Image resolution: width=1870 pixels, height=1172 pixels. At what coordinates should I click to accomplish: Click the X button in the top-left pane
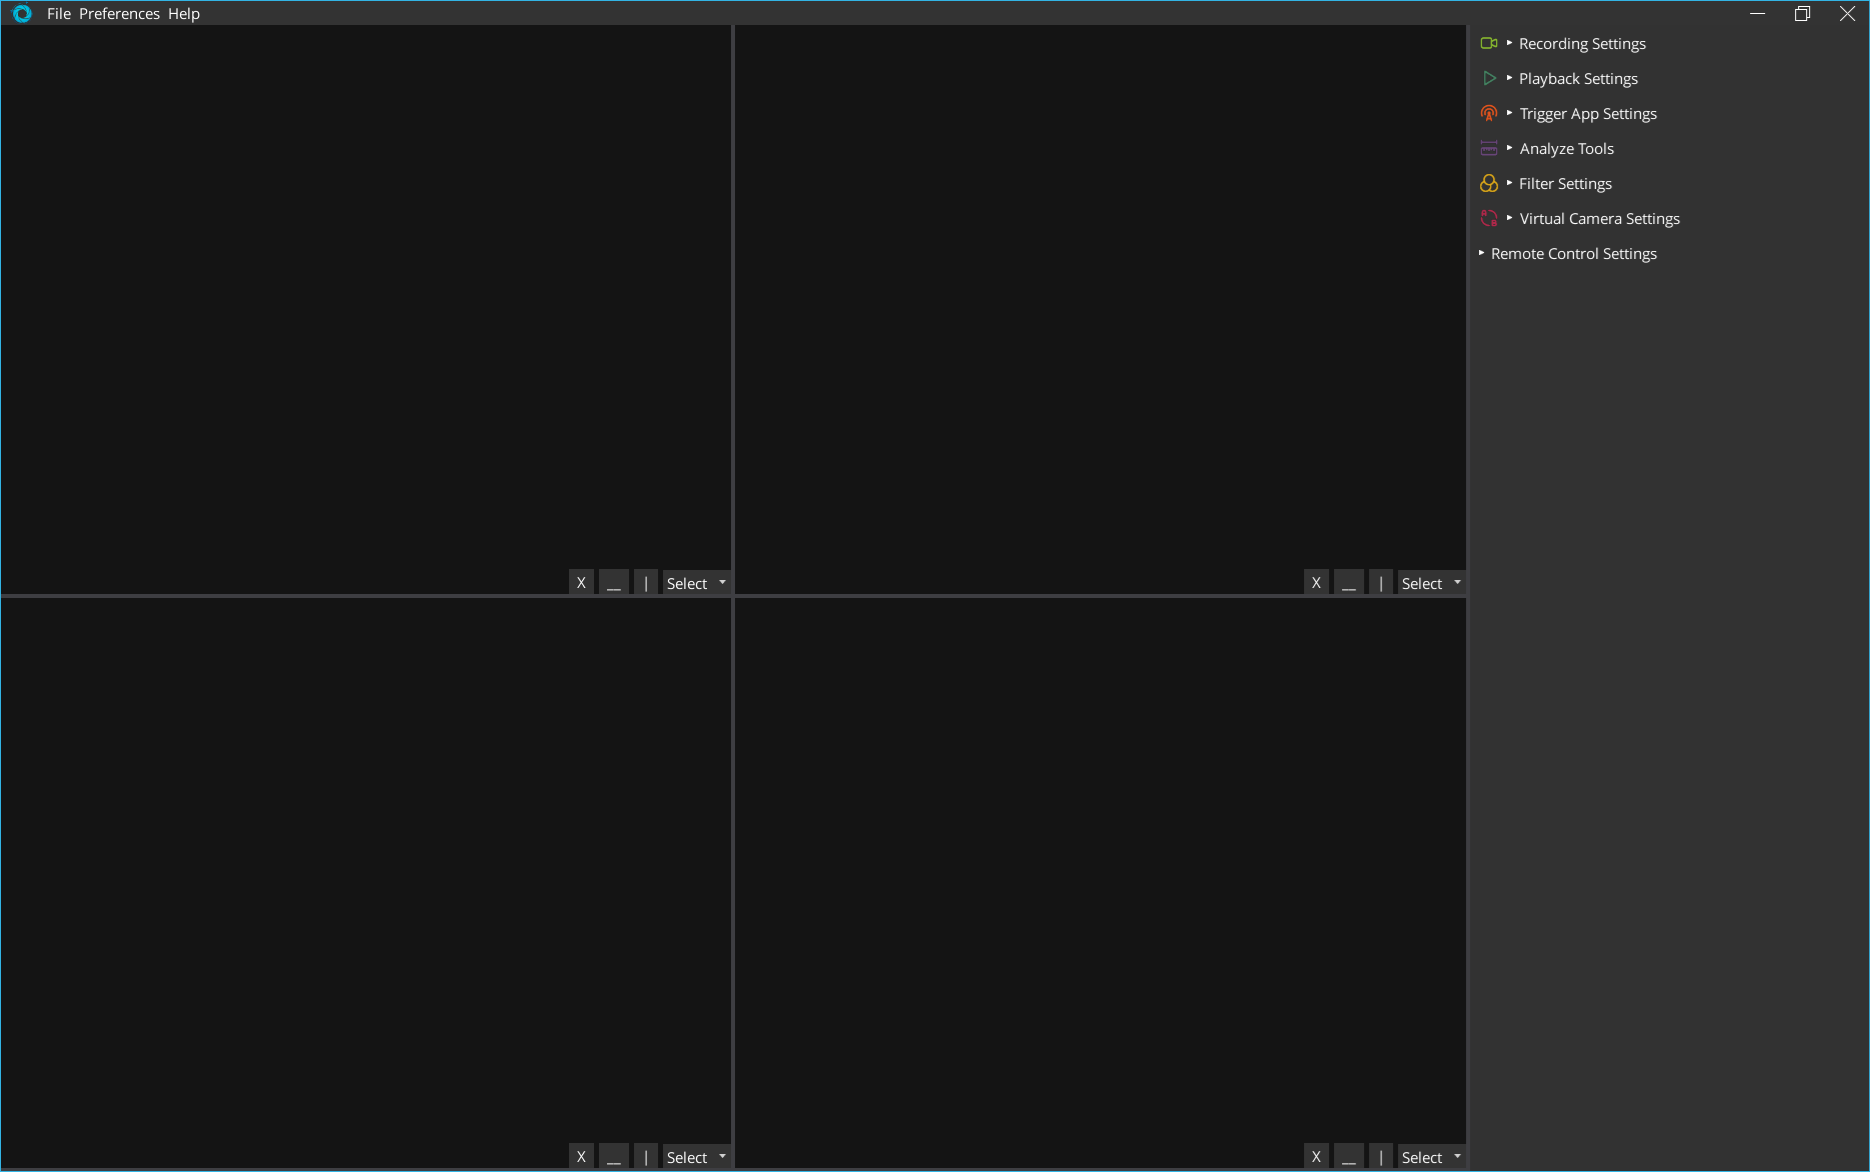click(x=581, y=583)
